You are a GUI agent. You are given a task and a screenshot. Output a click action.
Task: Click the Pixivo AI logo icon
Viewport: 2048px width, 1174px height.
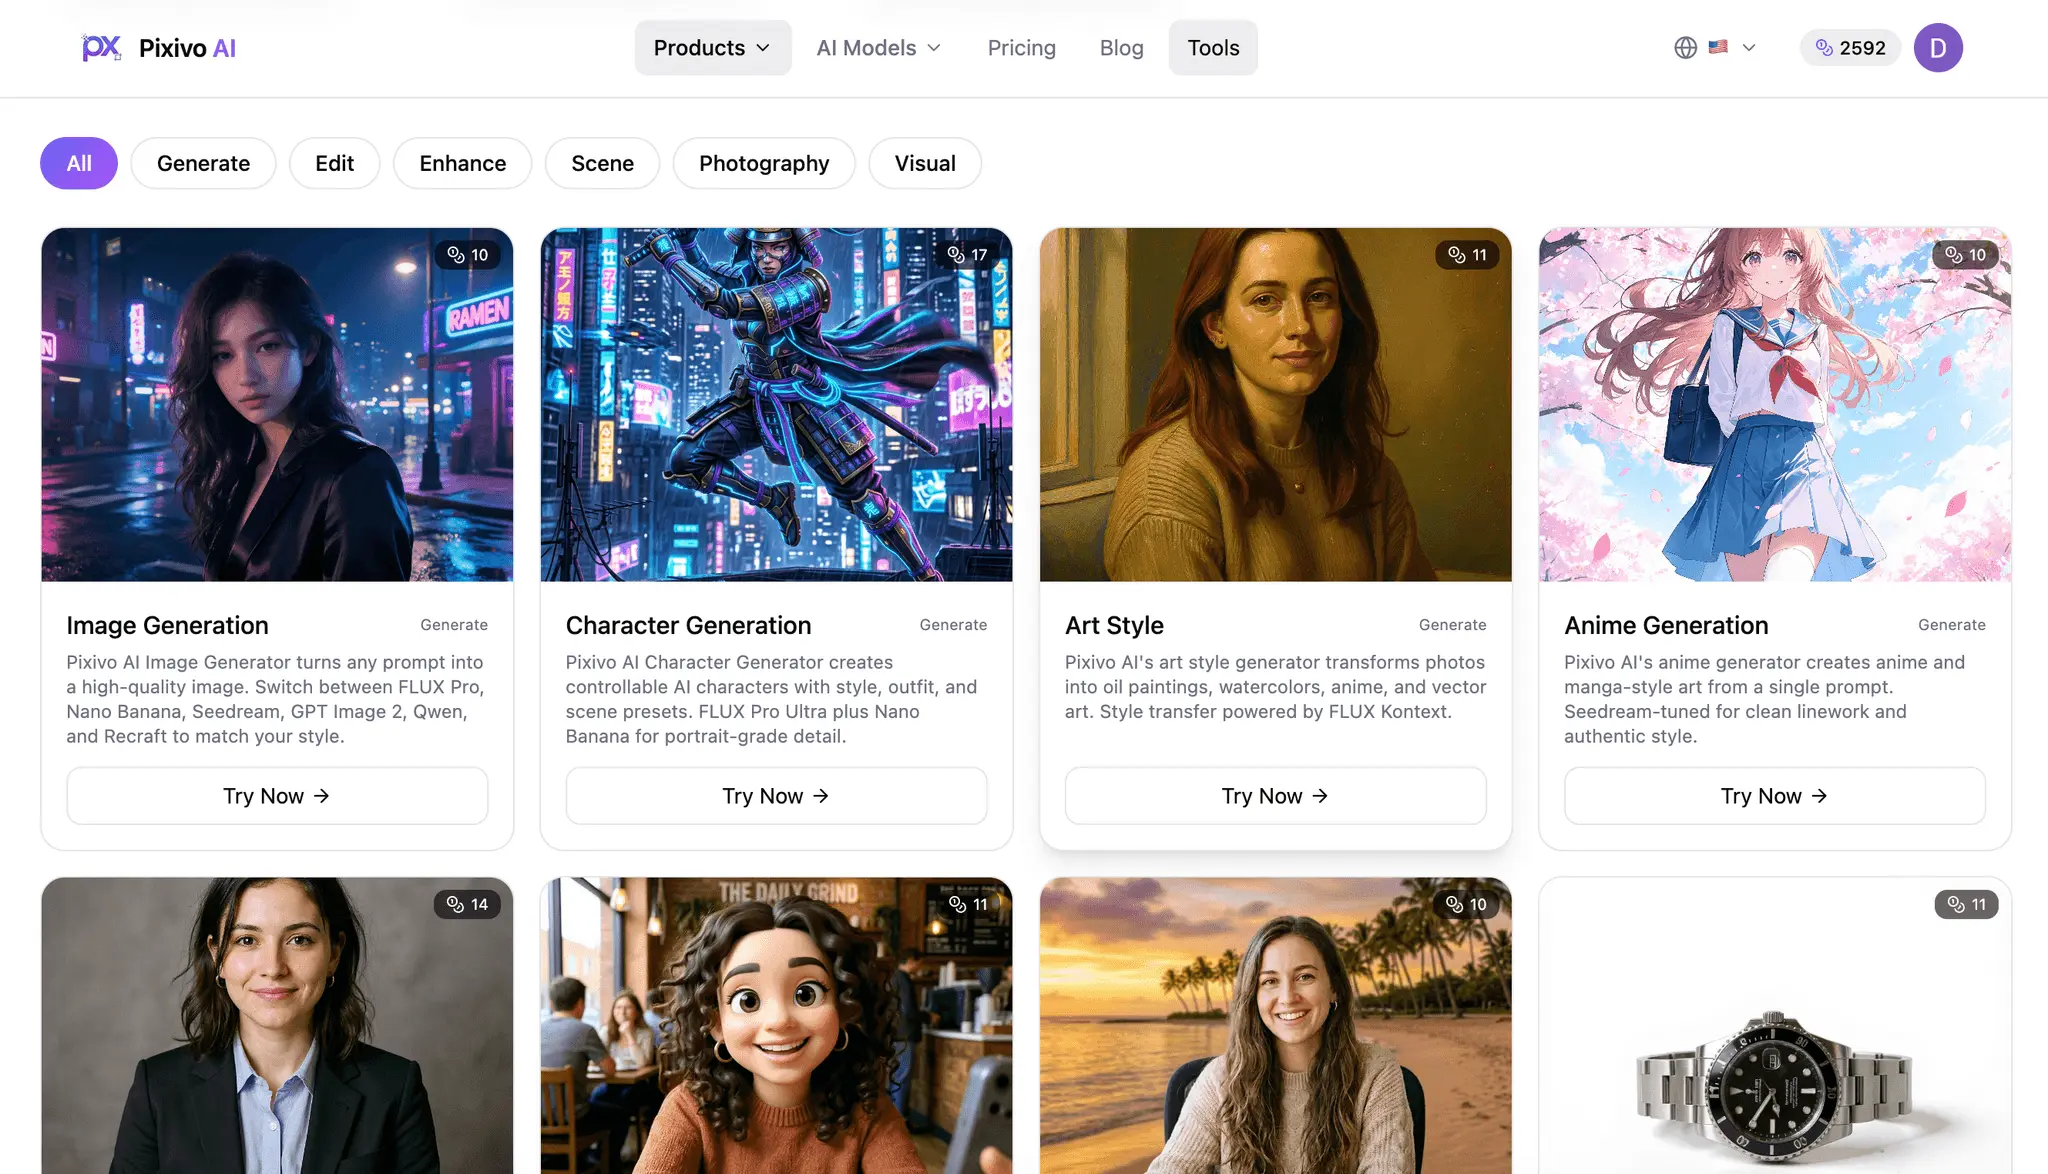pos(101,47)
